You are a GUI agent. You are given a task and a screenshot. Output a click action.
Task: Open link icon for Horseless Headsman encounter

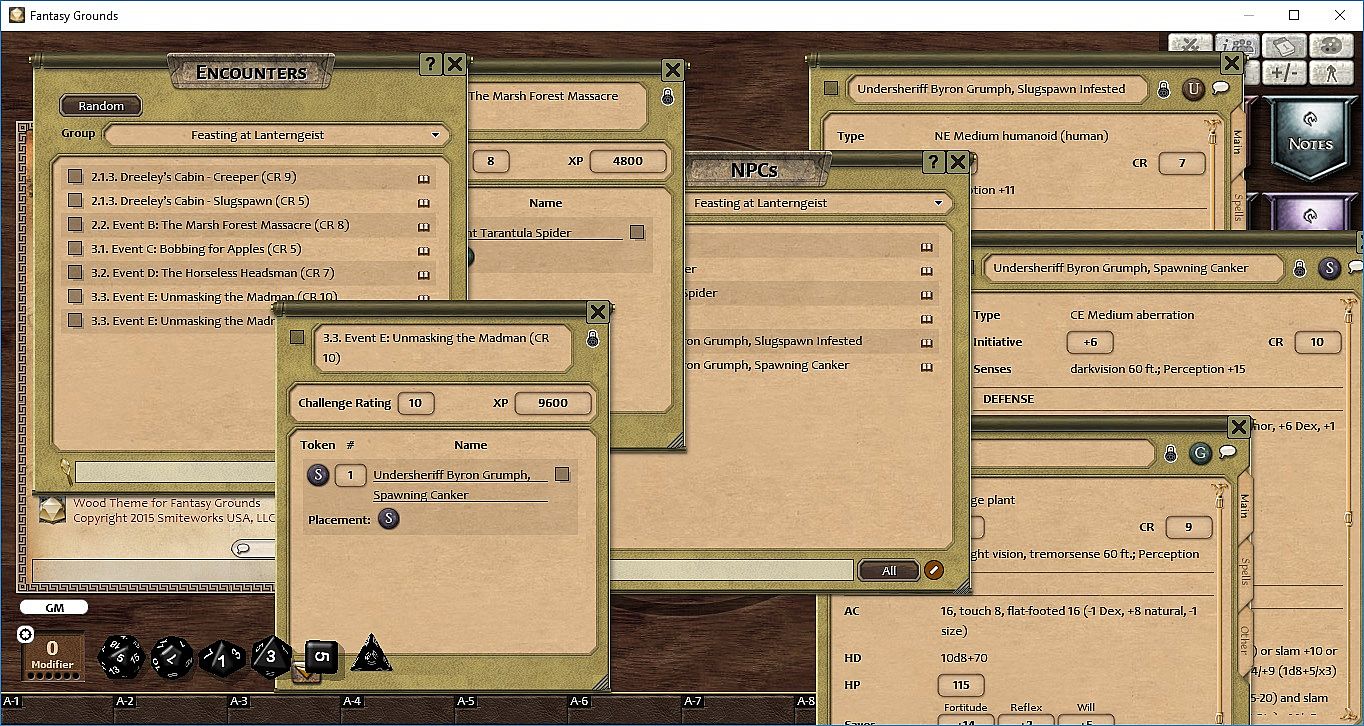coord(423,274)
